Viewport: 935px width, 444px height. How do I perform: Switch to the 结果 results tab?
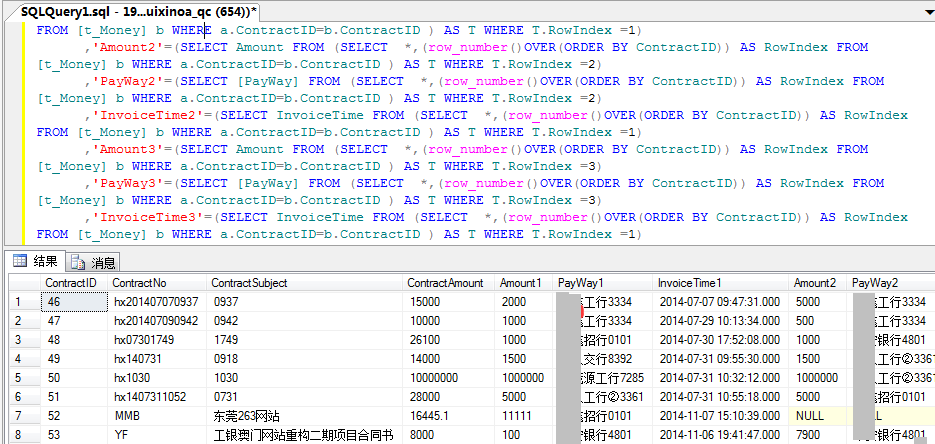[36, 261]
